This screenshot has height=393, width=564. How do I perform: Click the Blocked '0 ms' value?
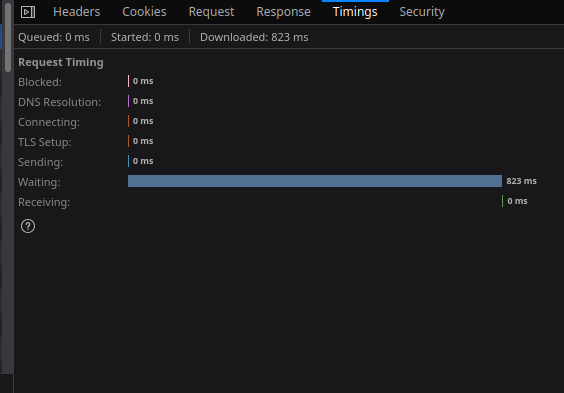[143, 81]
